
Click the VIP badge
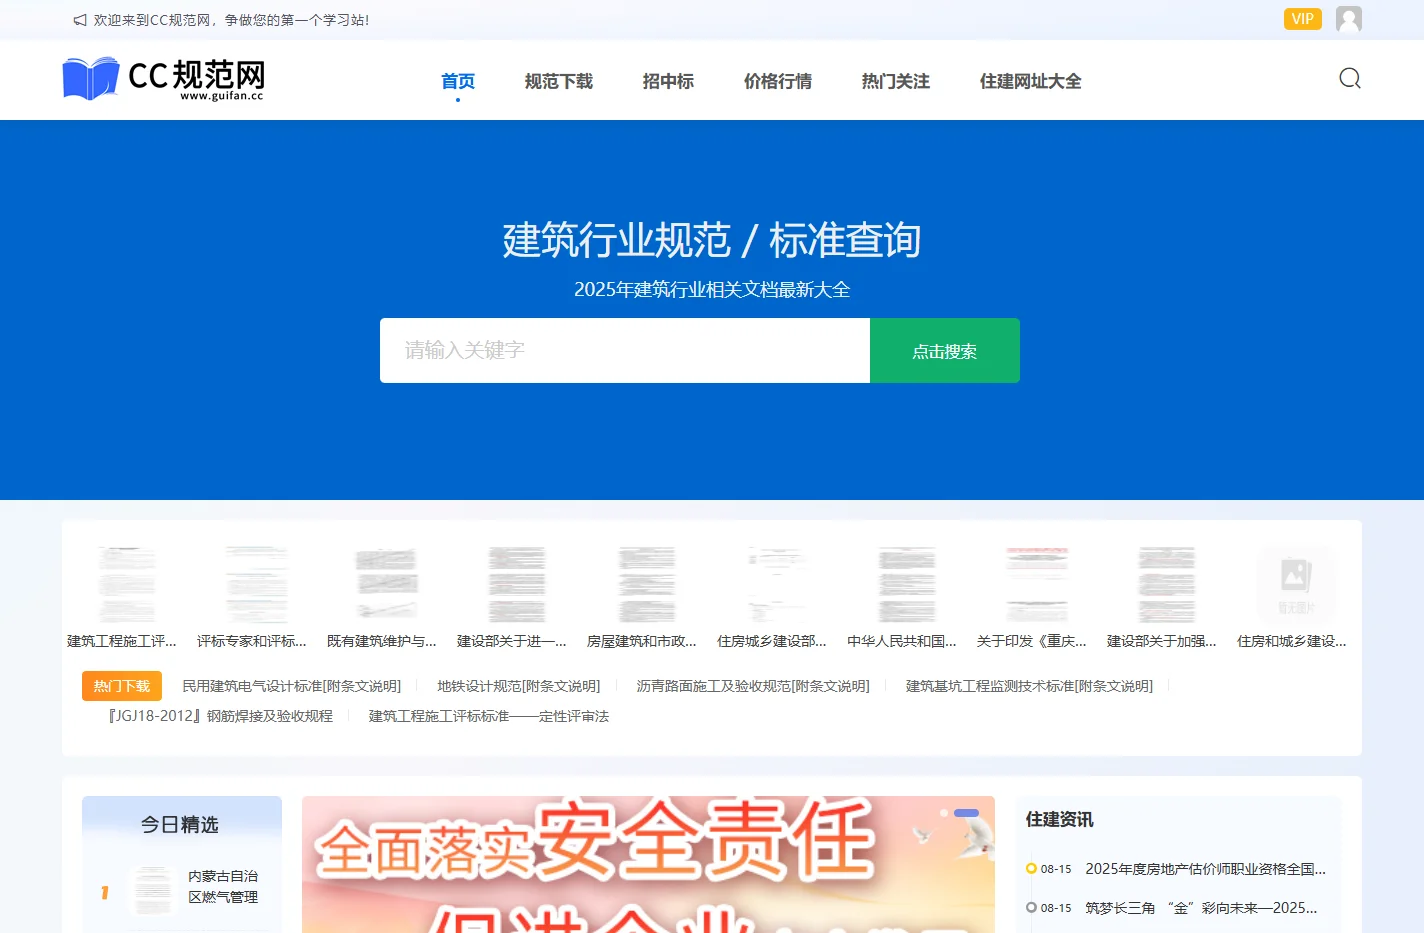(x=1302, y=19)
